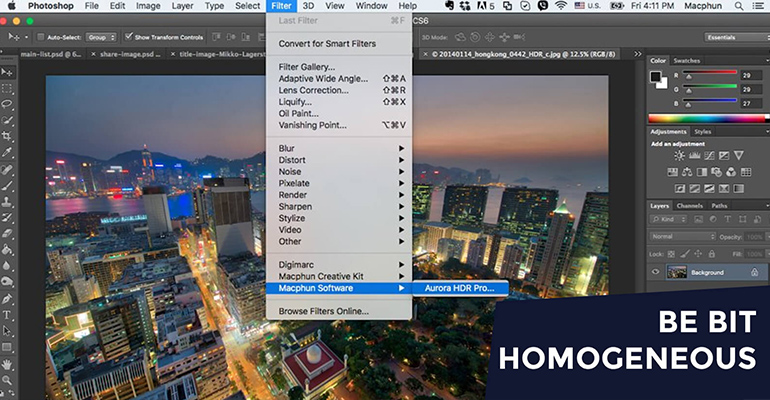Select the Clone Stamp tool
Image resolution: width=770 pixels, height=400 pixels.
7,202
